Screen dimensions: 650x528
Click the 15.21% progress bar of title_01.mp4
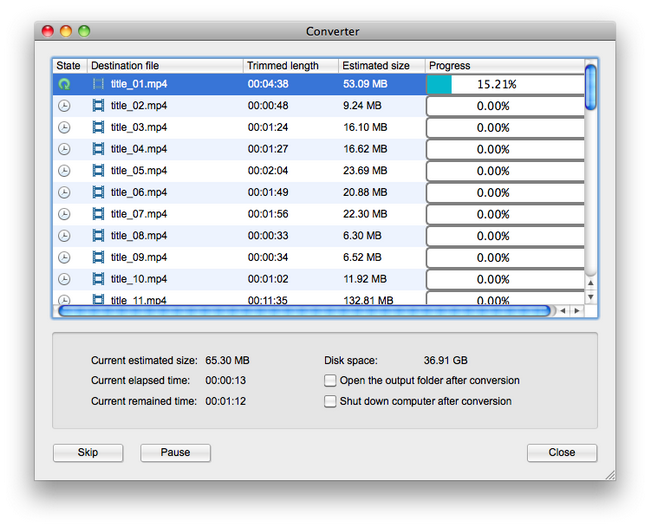click(505, 85)
